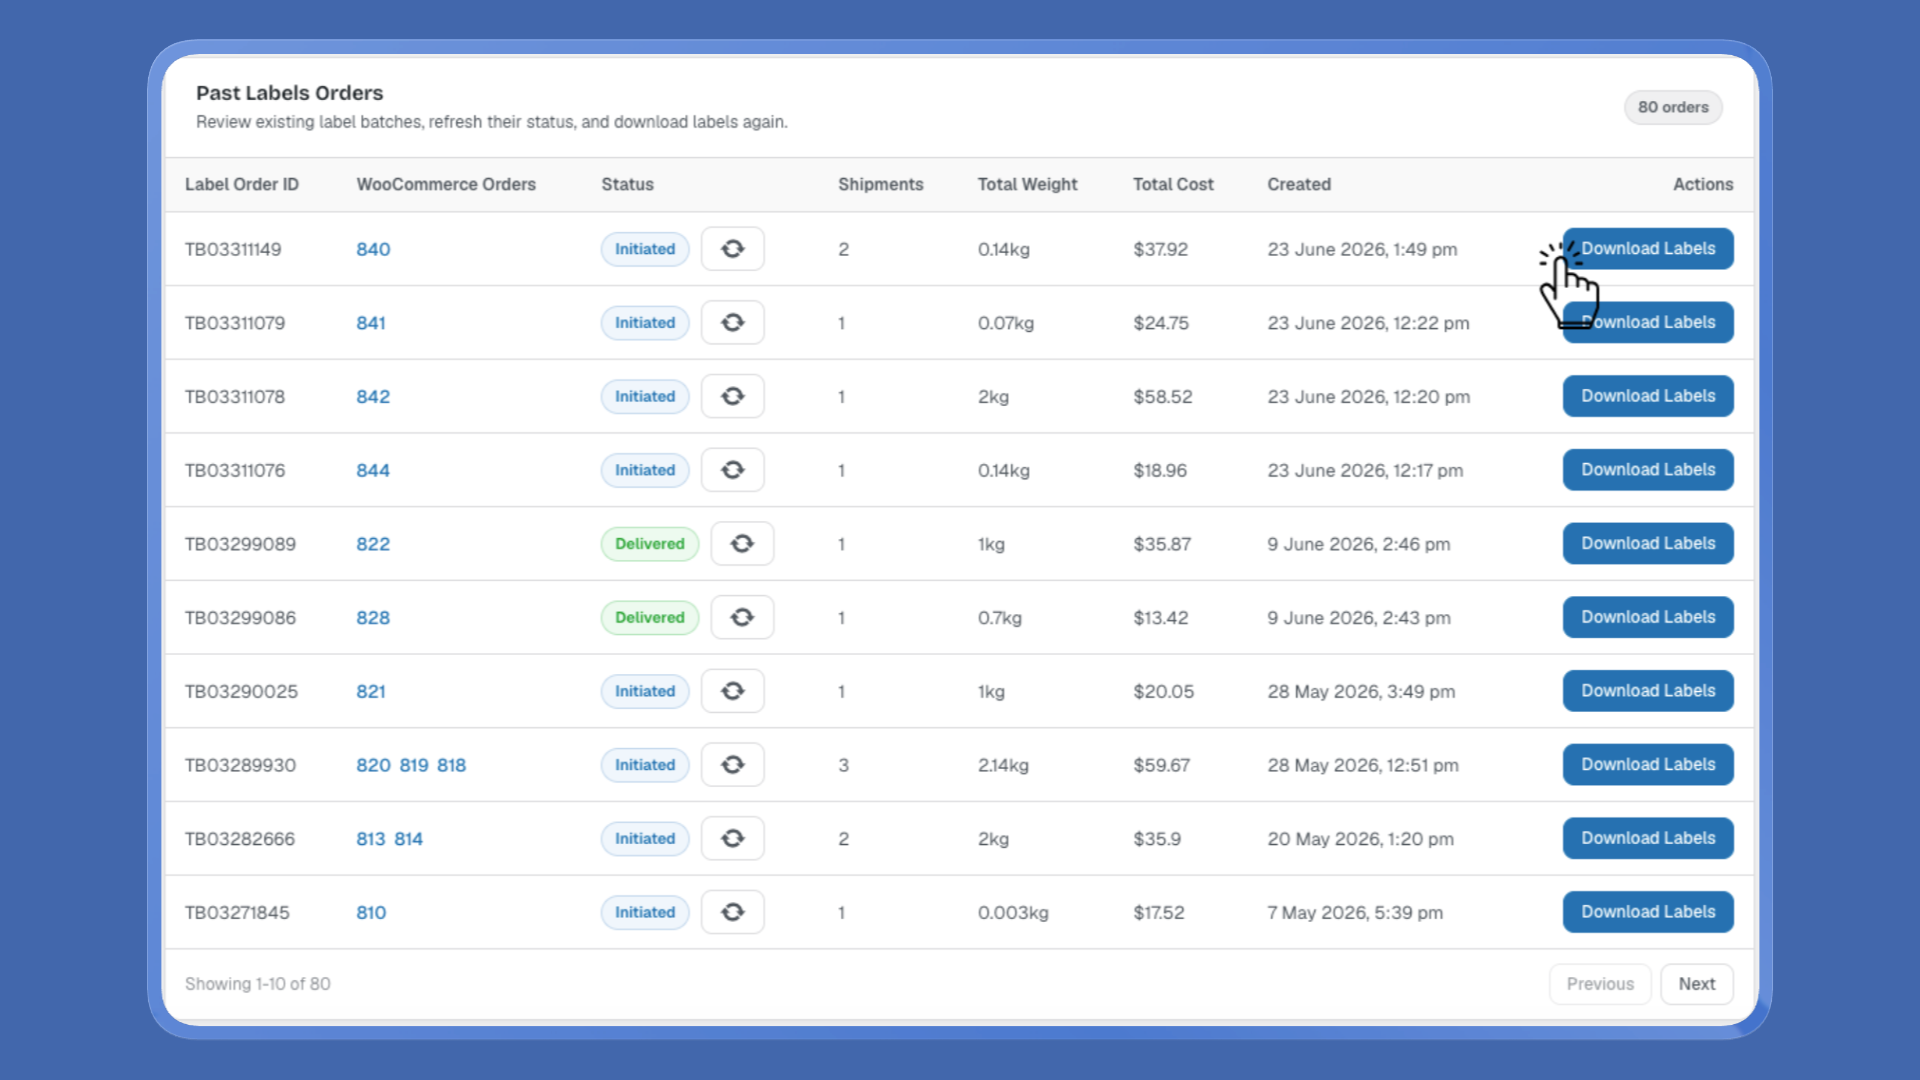Download labels for order TB03282666
Viewport: 1920px width, 1080px height.
click(x=1648, y=838)
